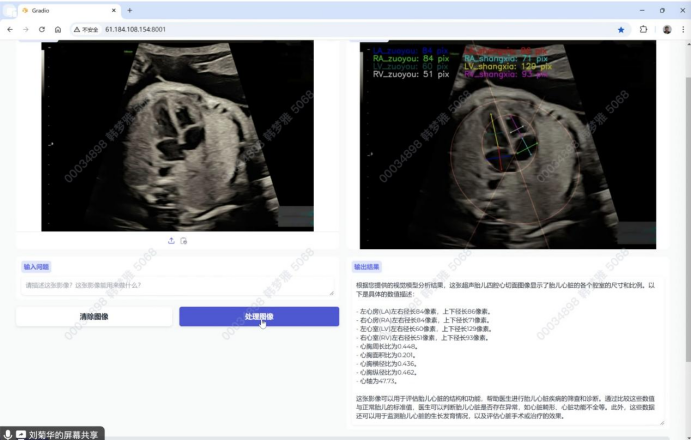Image resolution: width=692 pixels, height=440 pixels.
Task: Open a new browser tab
Action: tap(129, 10)
